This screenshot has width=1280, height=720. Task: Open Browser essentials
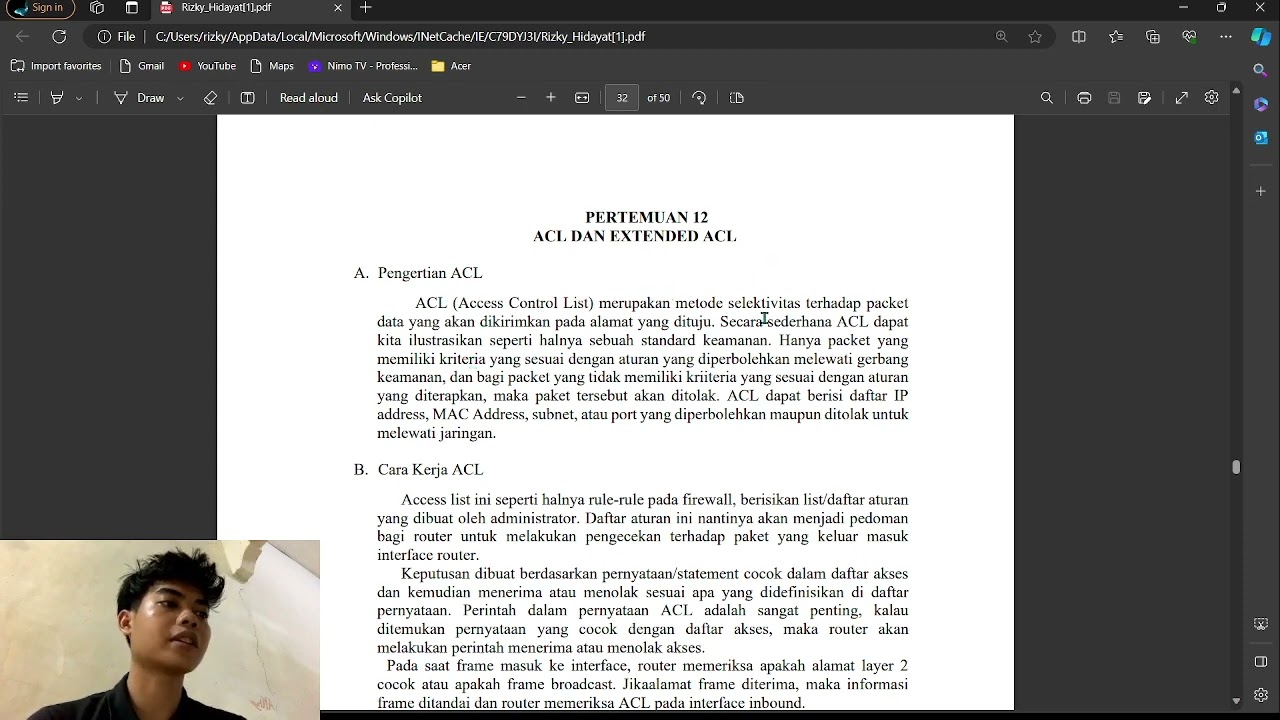pos(1189,36)
